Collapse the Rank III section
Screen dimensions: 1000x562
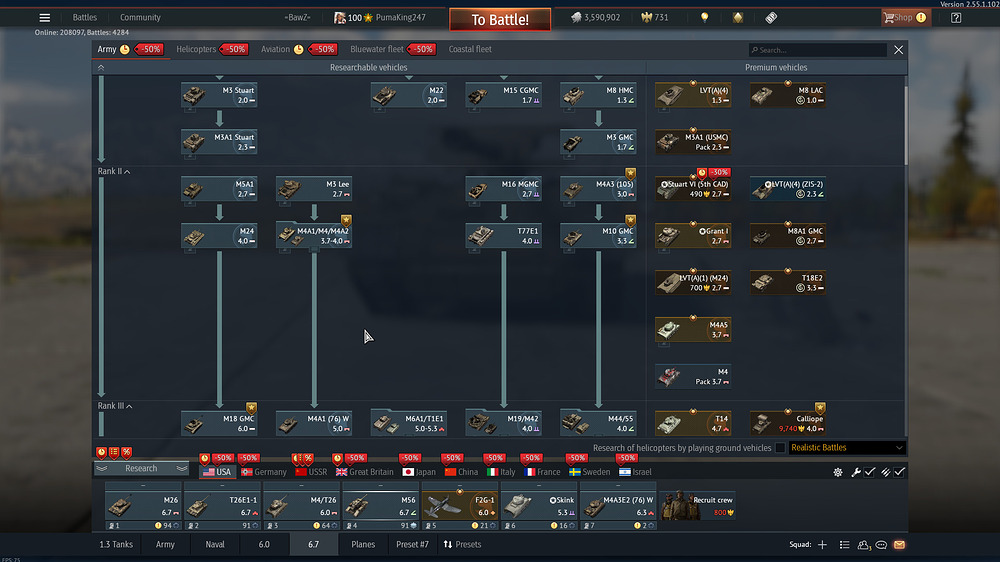115,406
